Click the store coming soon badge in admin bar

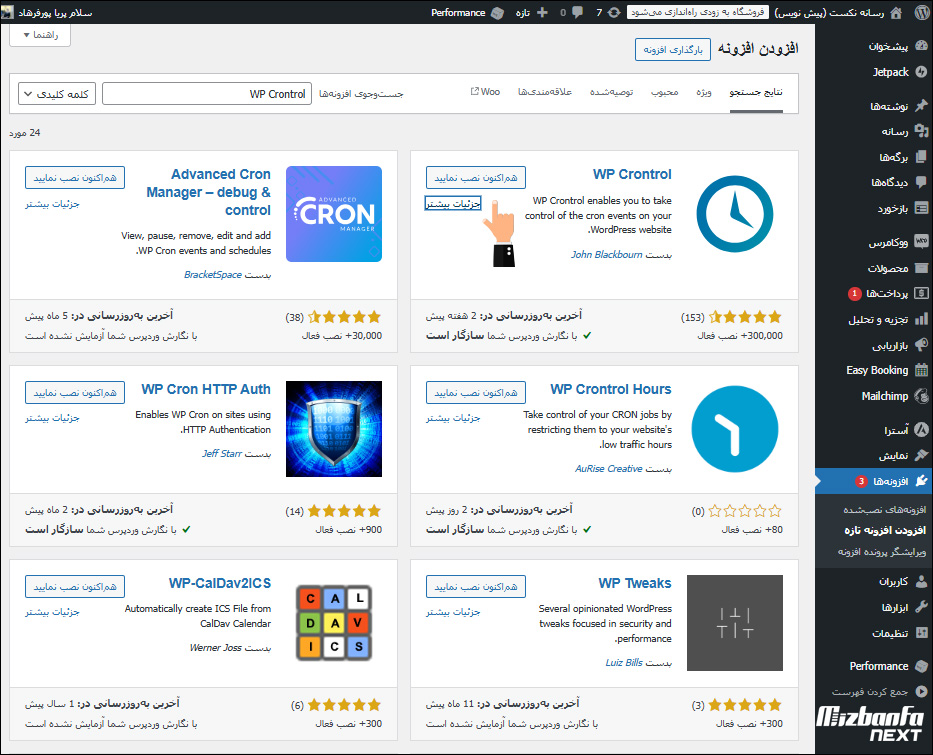698,12
